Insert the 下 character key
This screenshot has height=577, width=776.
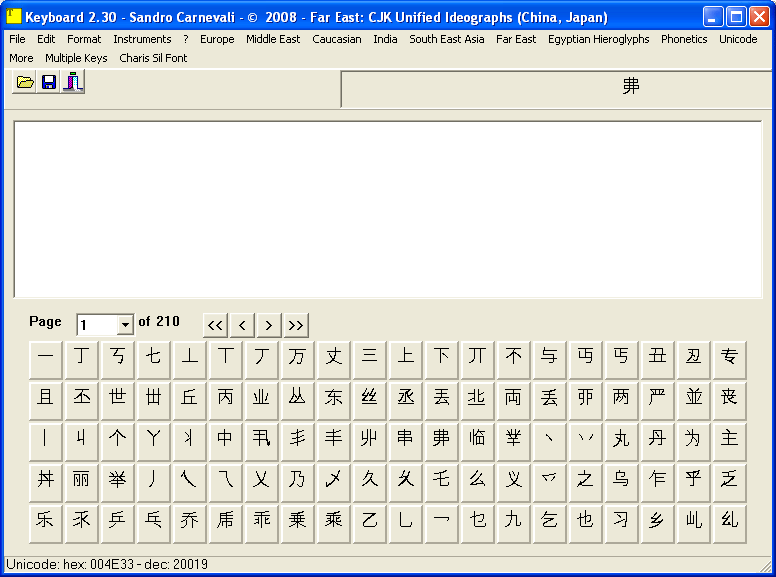point(441,360)
